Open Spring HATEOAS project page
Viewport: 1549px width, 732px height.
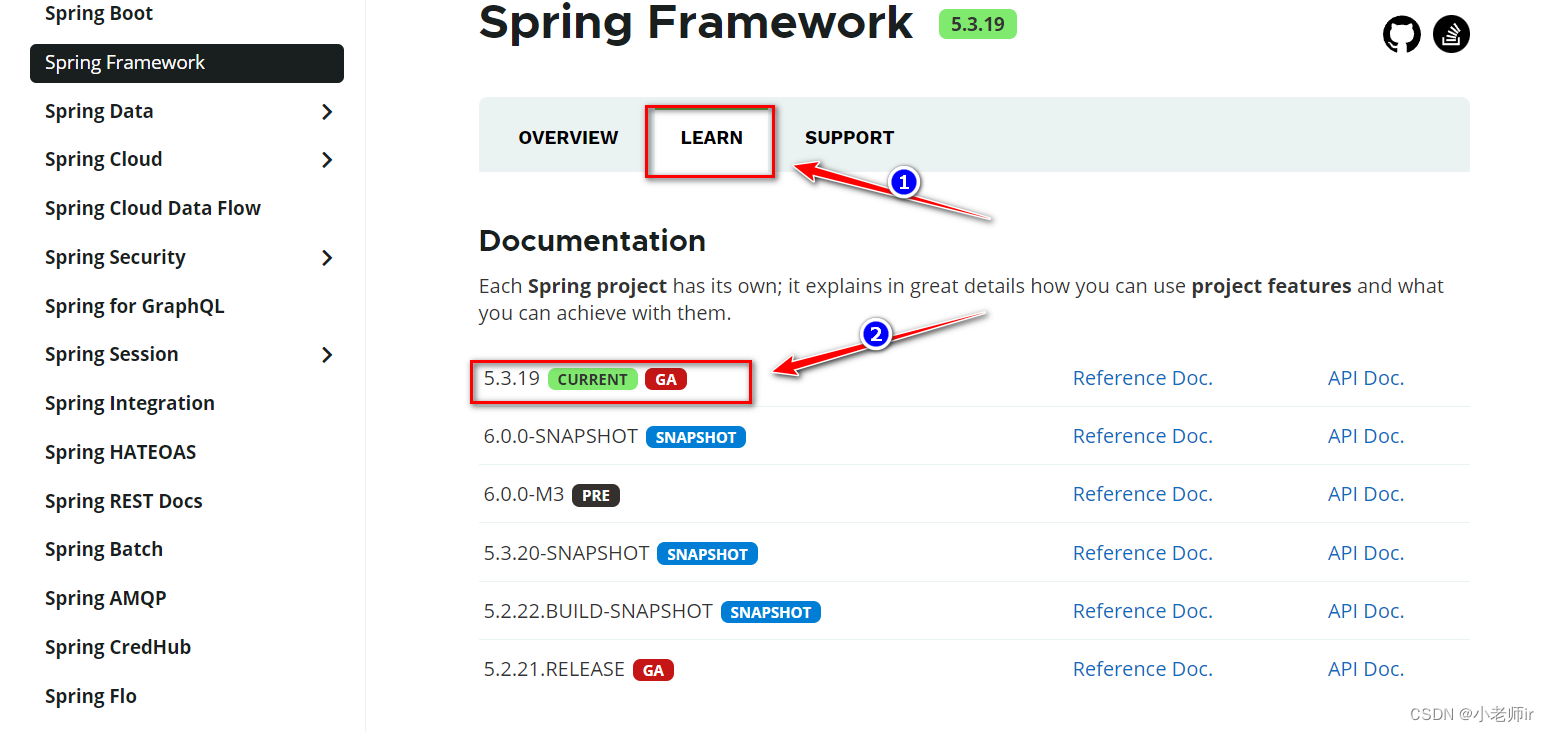click(120, 452)
